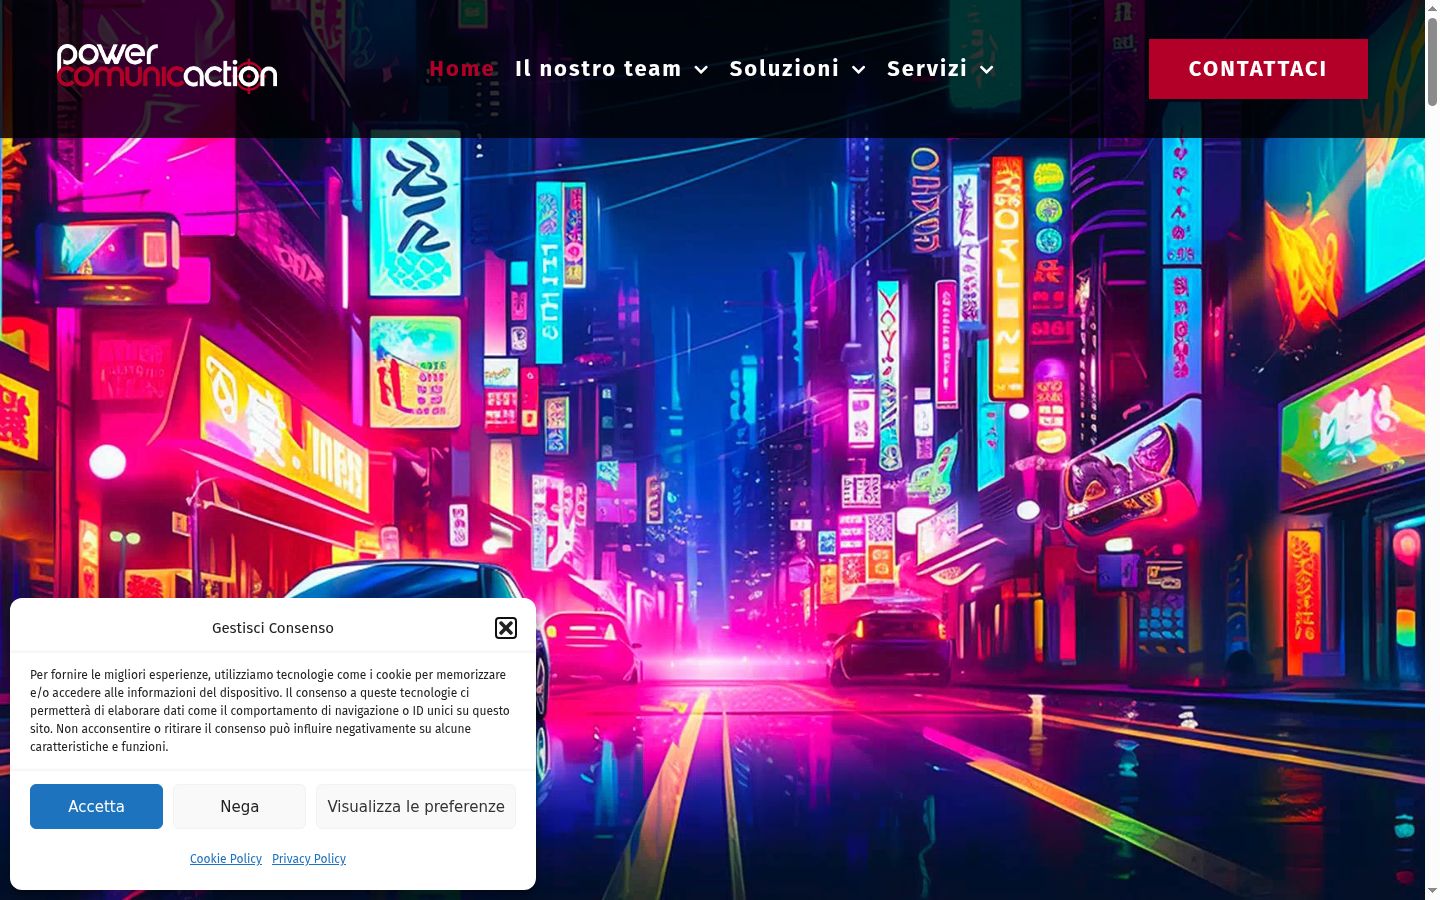
Task: Open the Privacy Policy link
Action: click(309, 859)
